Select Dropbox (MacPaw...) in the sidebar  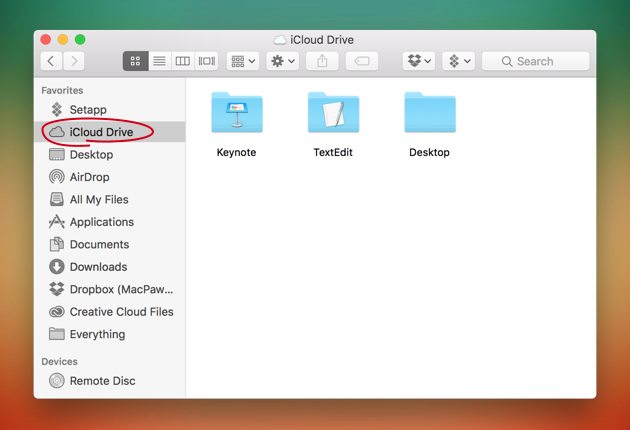(x=109, y=289)
